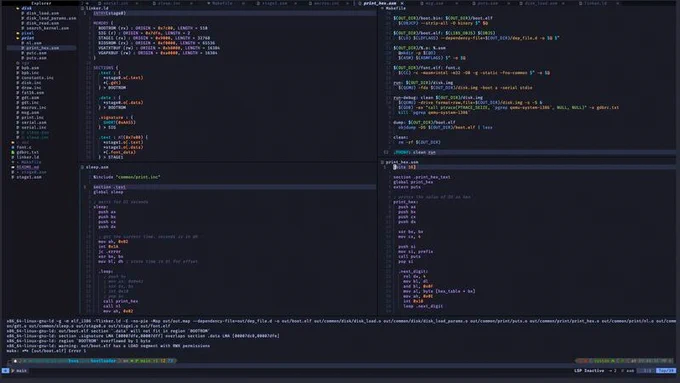680x383 pixels.
Task: Click the ENTRY(stage0) line in linker.ld
Action: click(x=110, y=13)
